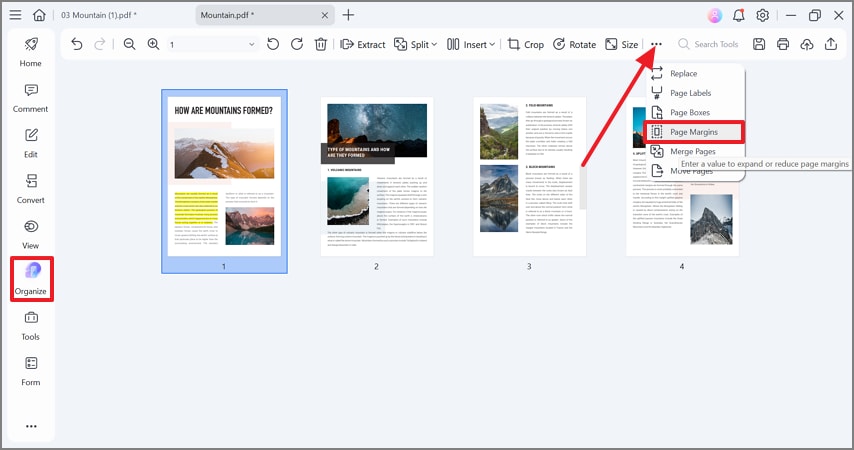Viewport: 854px width, 450px height.
Task: Select page 3 thumbnail
Action: point(529,177)
